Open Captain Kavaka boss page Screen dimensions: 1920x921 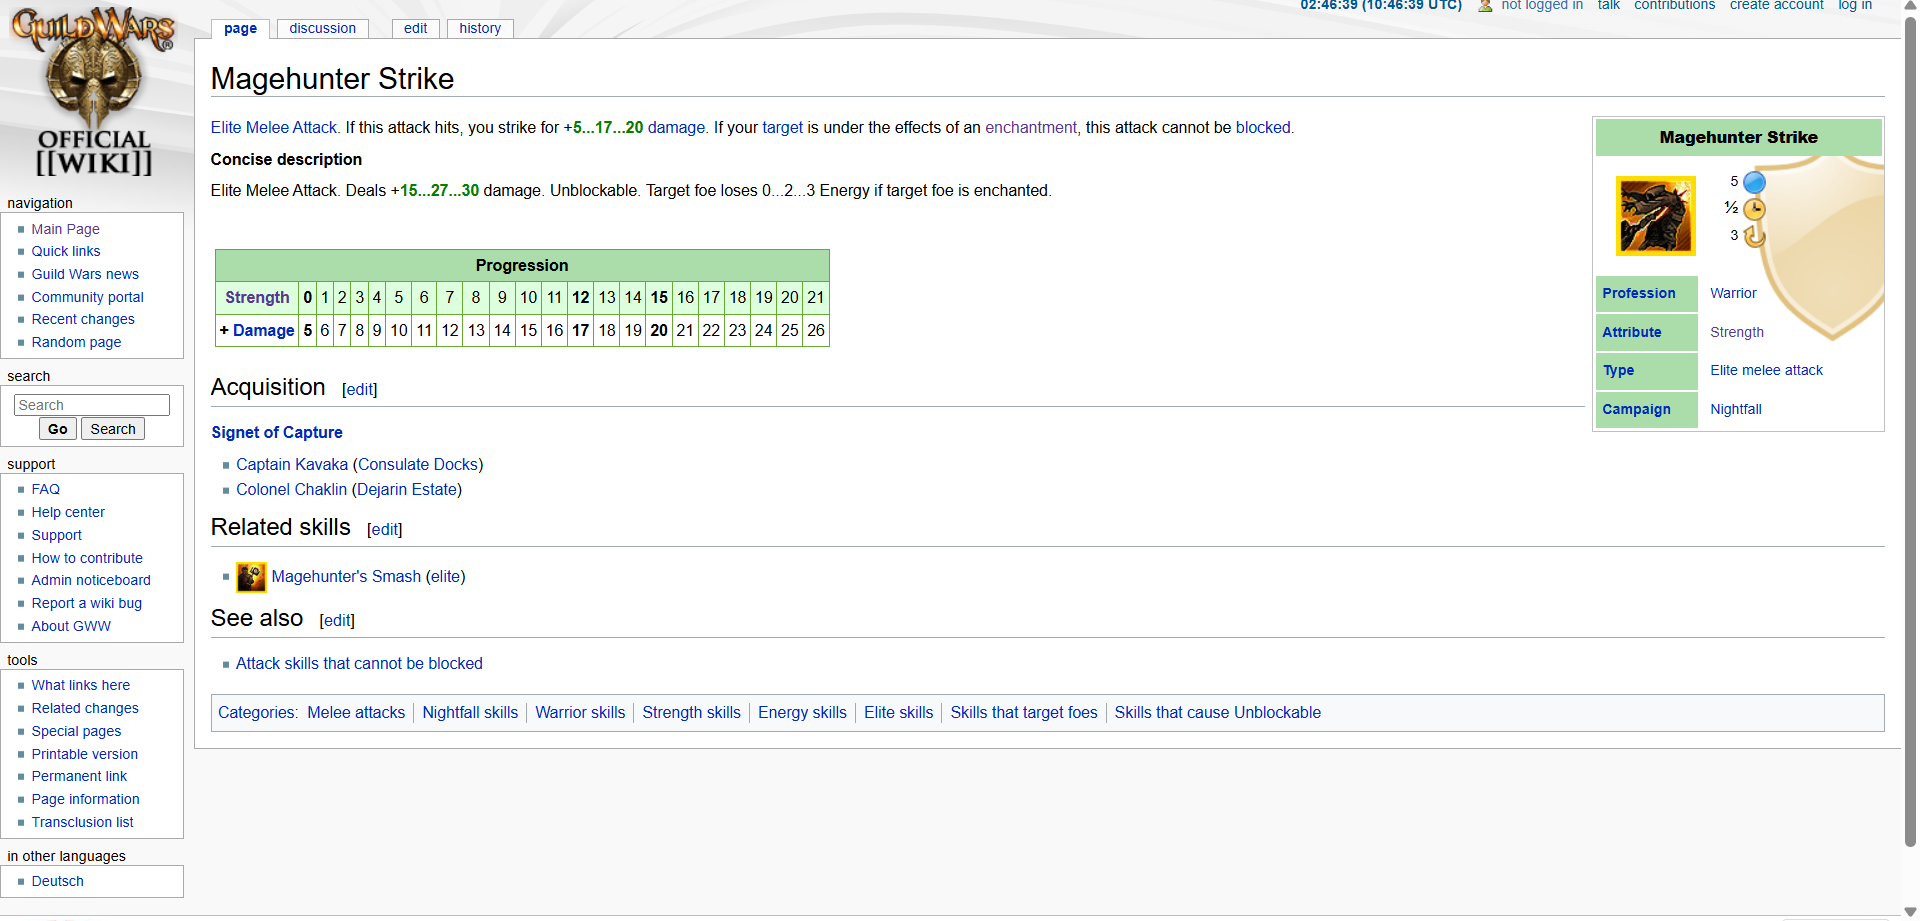pos(292,465)
